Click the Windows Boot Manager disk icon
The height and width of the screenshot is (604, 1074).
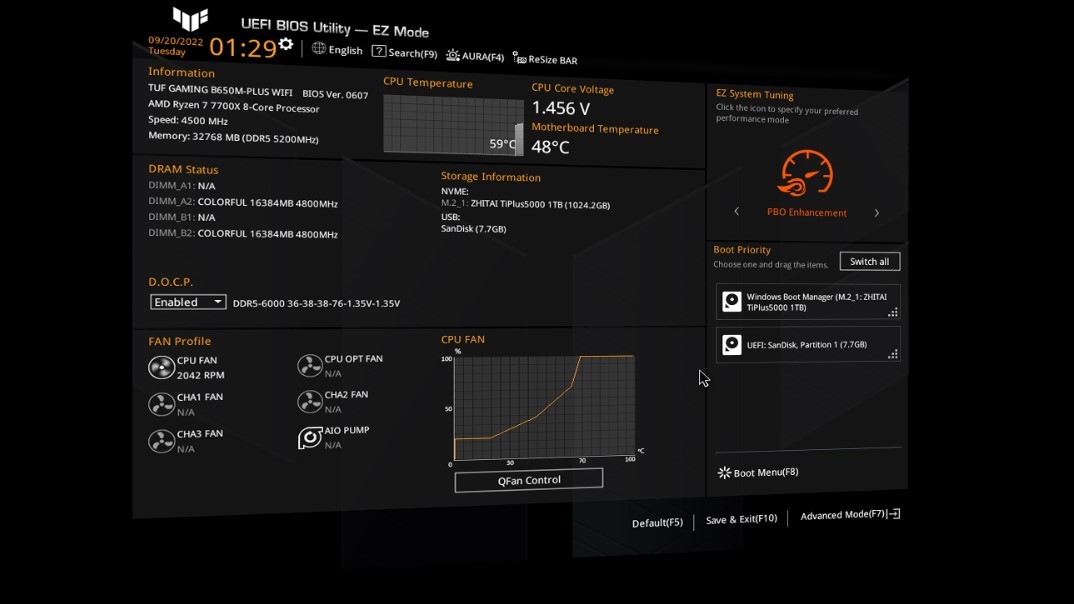[x=732, y=302]
